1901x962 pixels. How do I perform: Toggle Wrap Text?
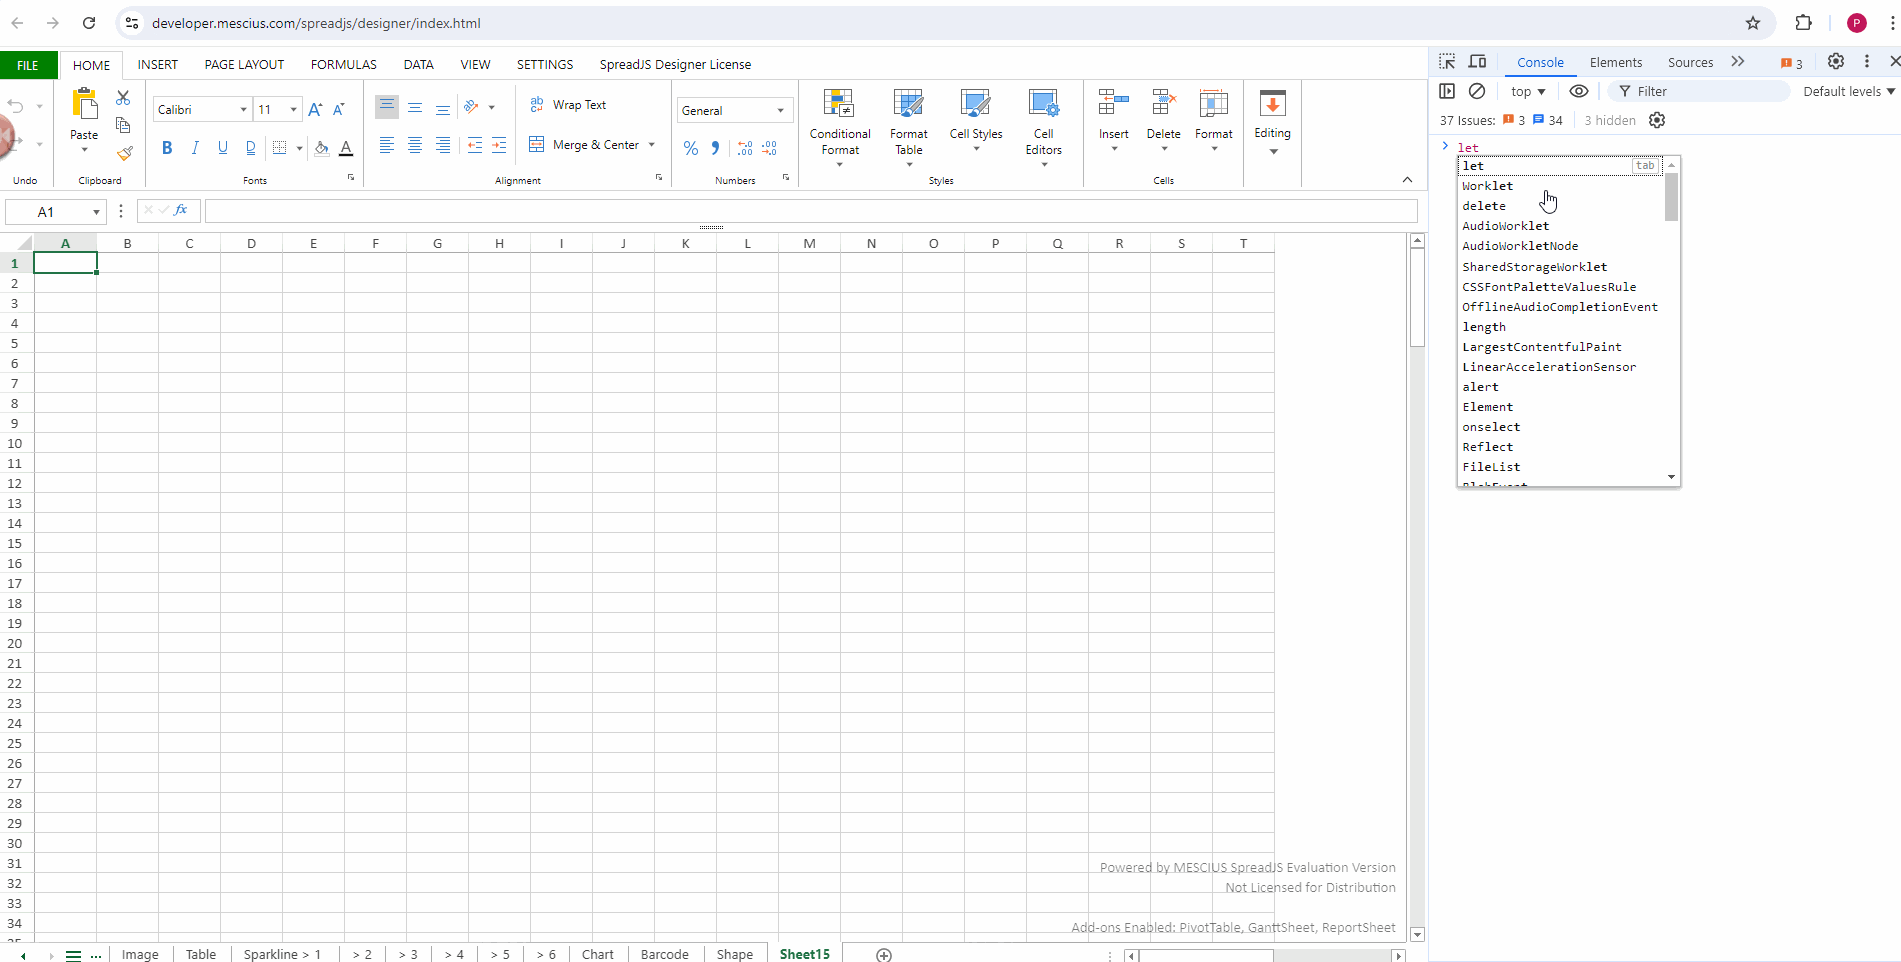(568, 105)
